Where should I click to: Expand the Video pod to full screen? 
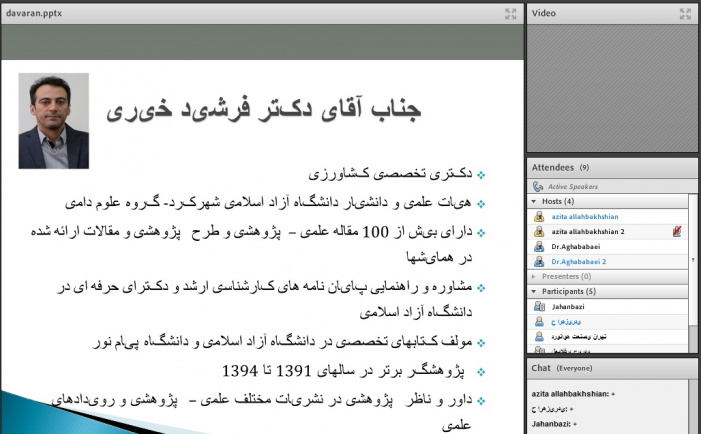[685, 13]
